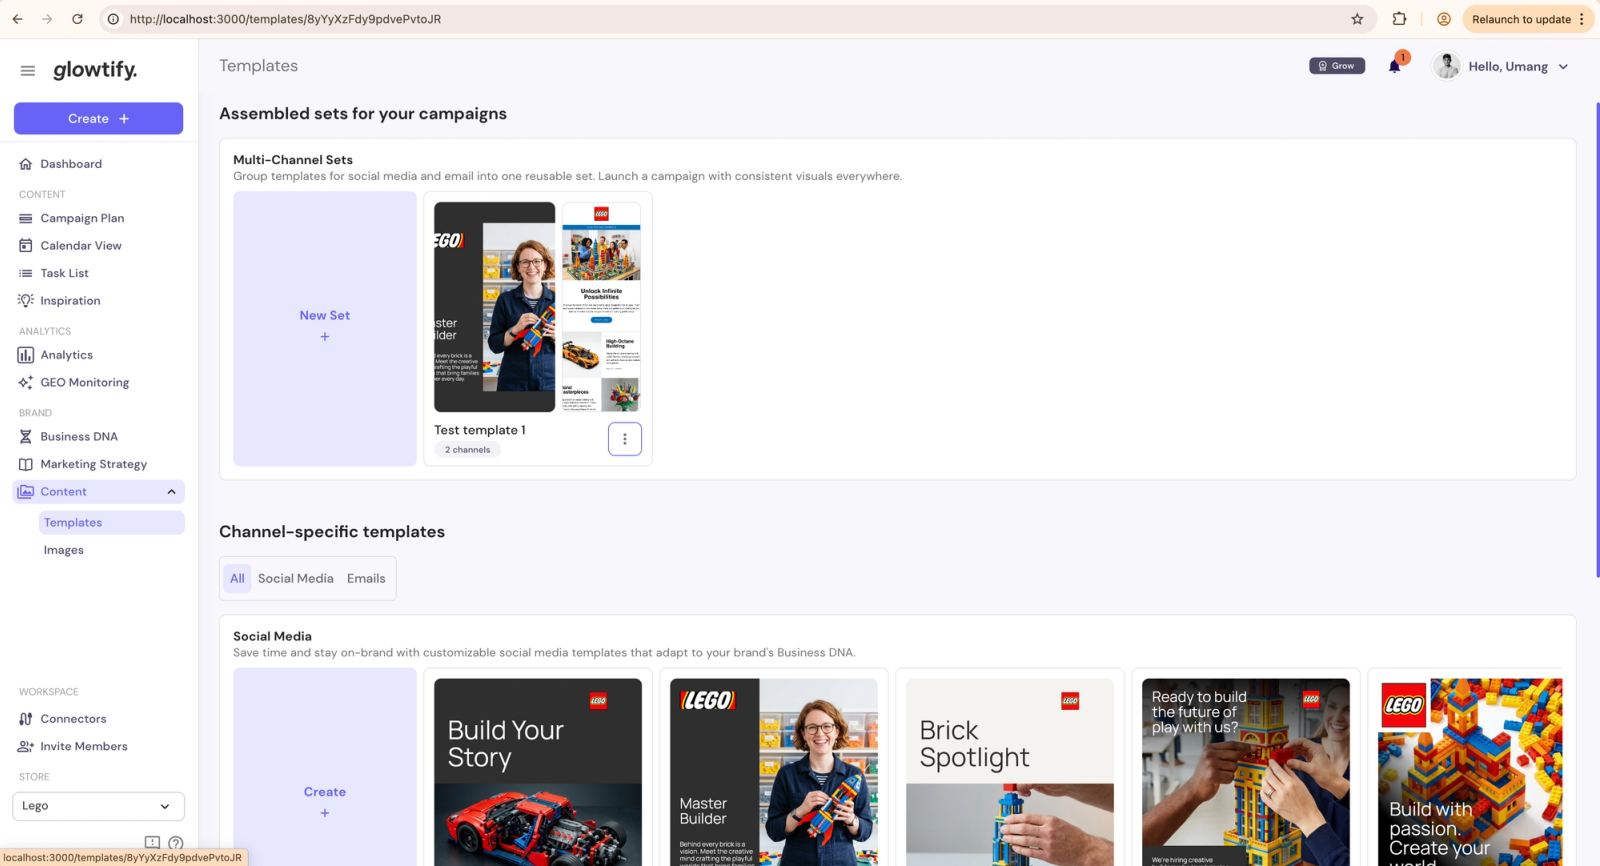Screen dimensions: 1600x866
Task: Click the page vertical scrollbar
Action: tap(1597, 340)
